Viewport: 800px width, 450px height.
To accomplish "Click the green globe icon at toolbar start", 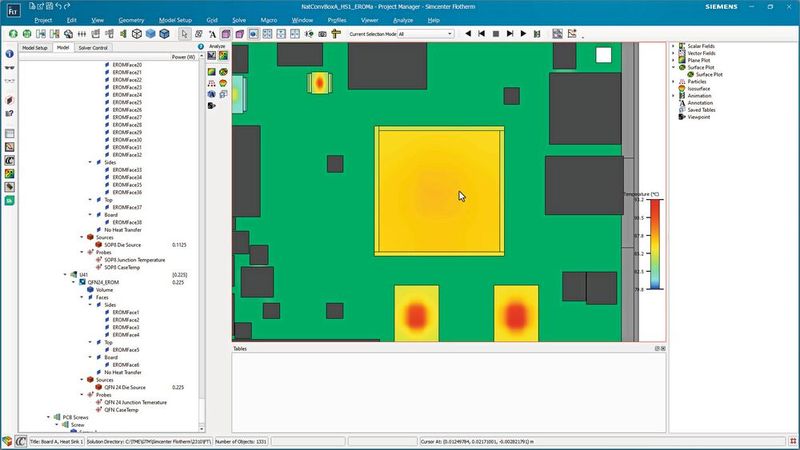I will (13, 34).
